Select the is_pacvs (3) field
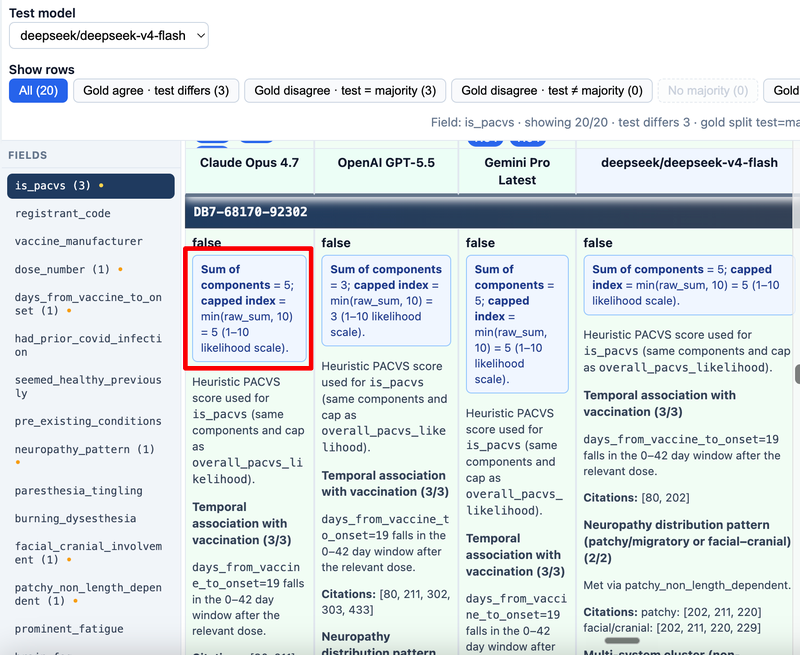 [91, 186]
